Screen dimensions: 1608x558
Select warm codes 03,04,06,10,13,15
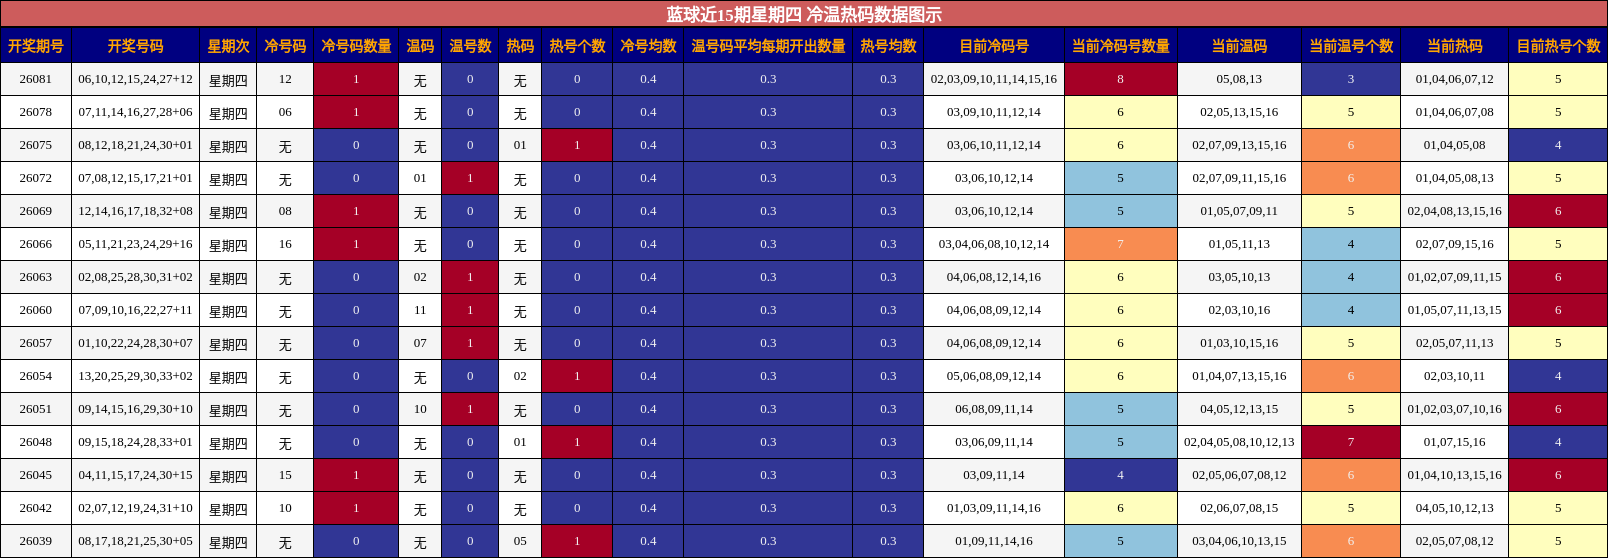(x=1239, y=541)
